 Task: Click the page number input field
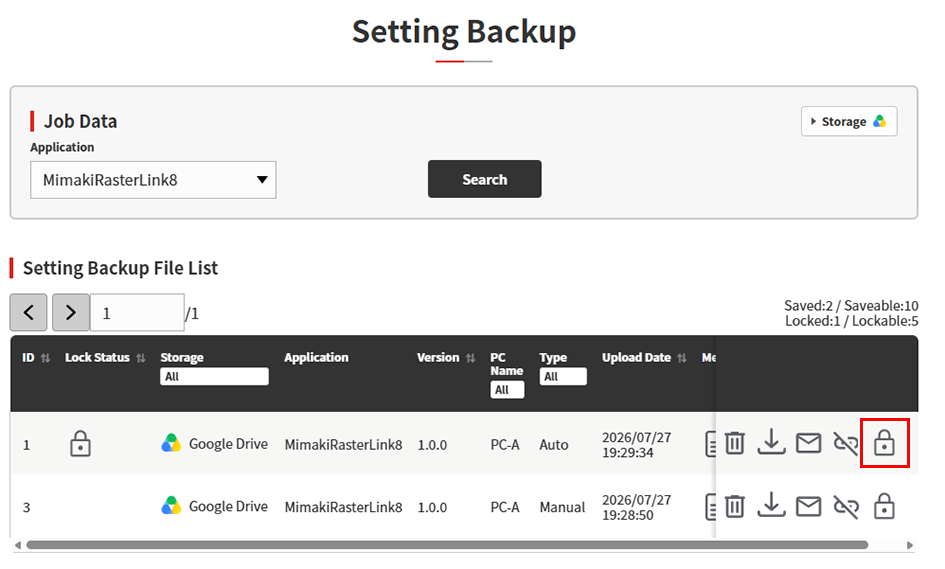pos(137,312)
